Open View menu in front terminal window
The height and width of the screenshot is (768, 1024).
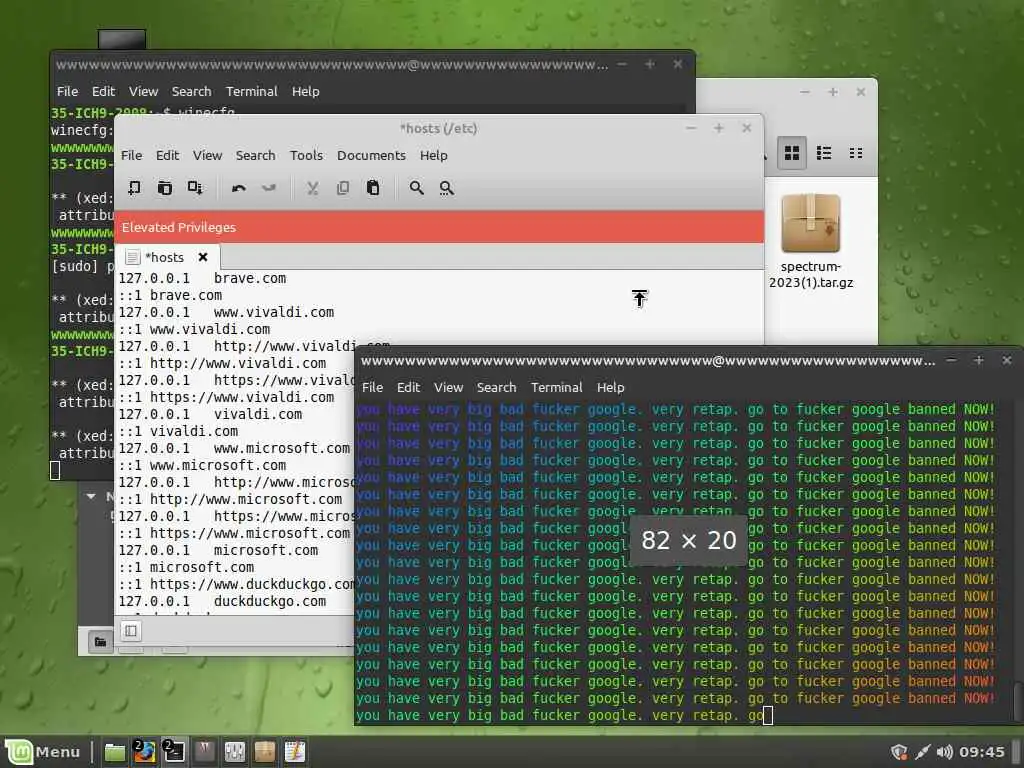(x=449, y=387)
